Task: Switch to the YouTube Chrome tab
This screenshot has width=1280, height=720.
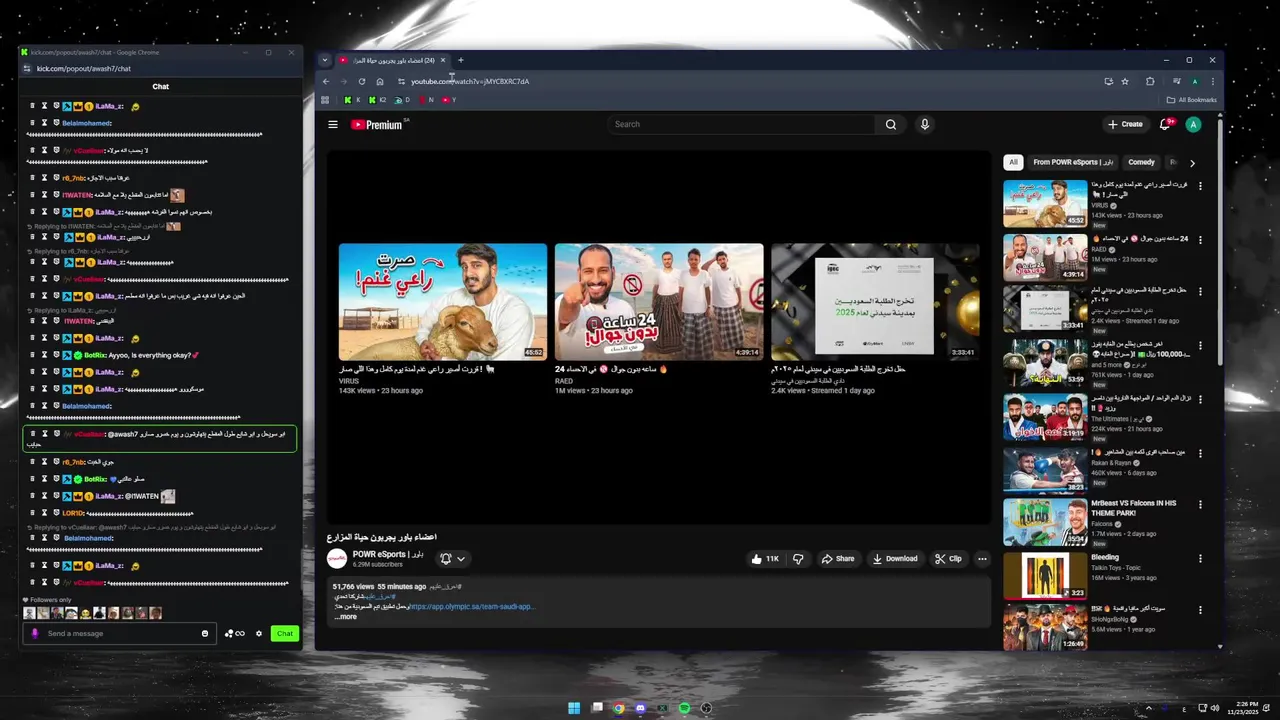Action: 392,60
